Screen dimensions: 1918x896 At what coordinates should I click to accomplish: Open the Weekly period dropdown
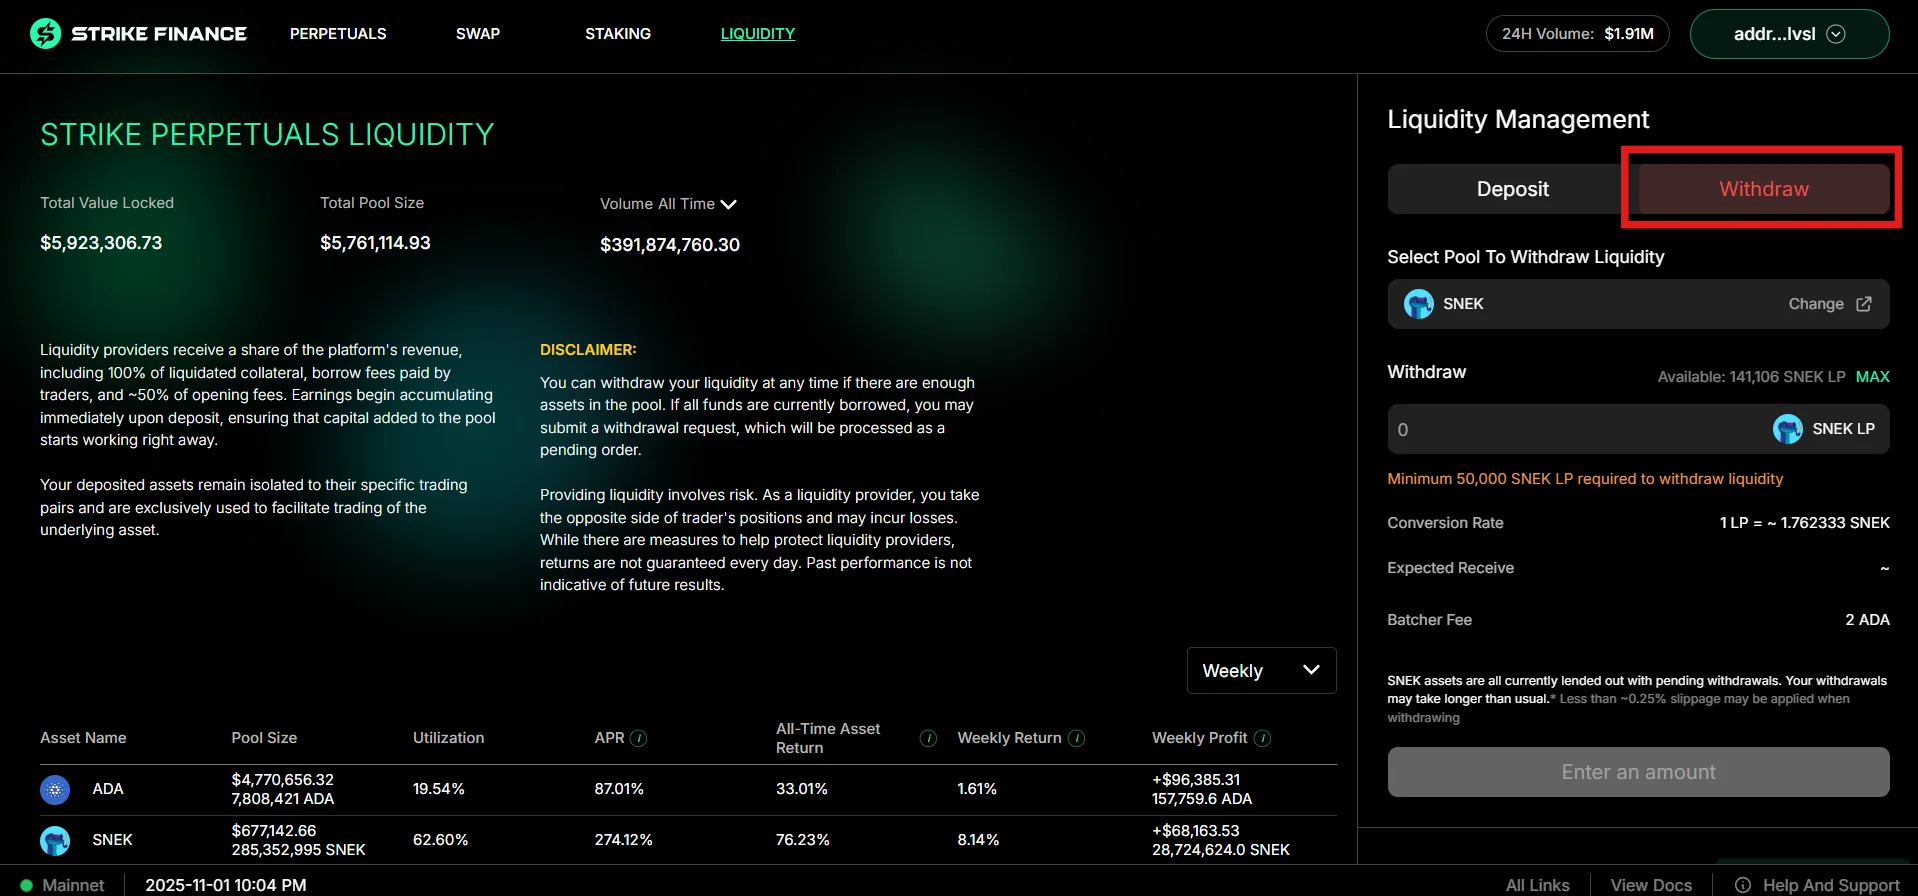point(1261,670)
